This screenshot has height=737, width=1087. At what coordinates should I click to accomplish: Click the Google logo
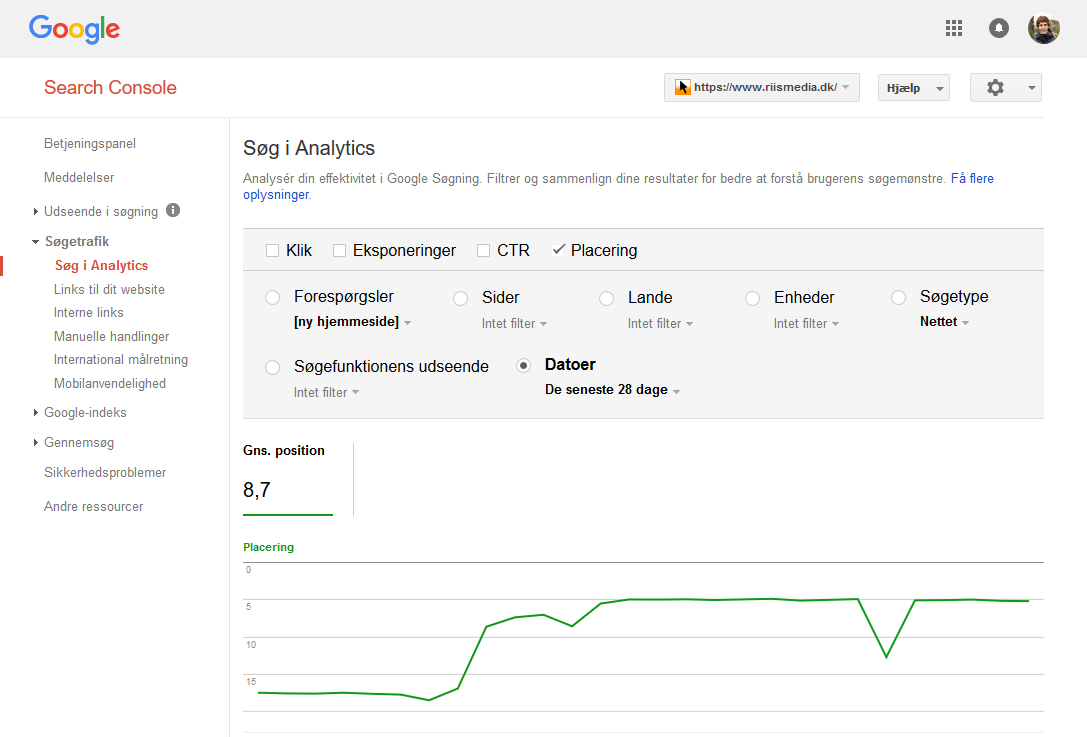(74, 29)
